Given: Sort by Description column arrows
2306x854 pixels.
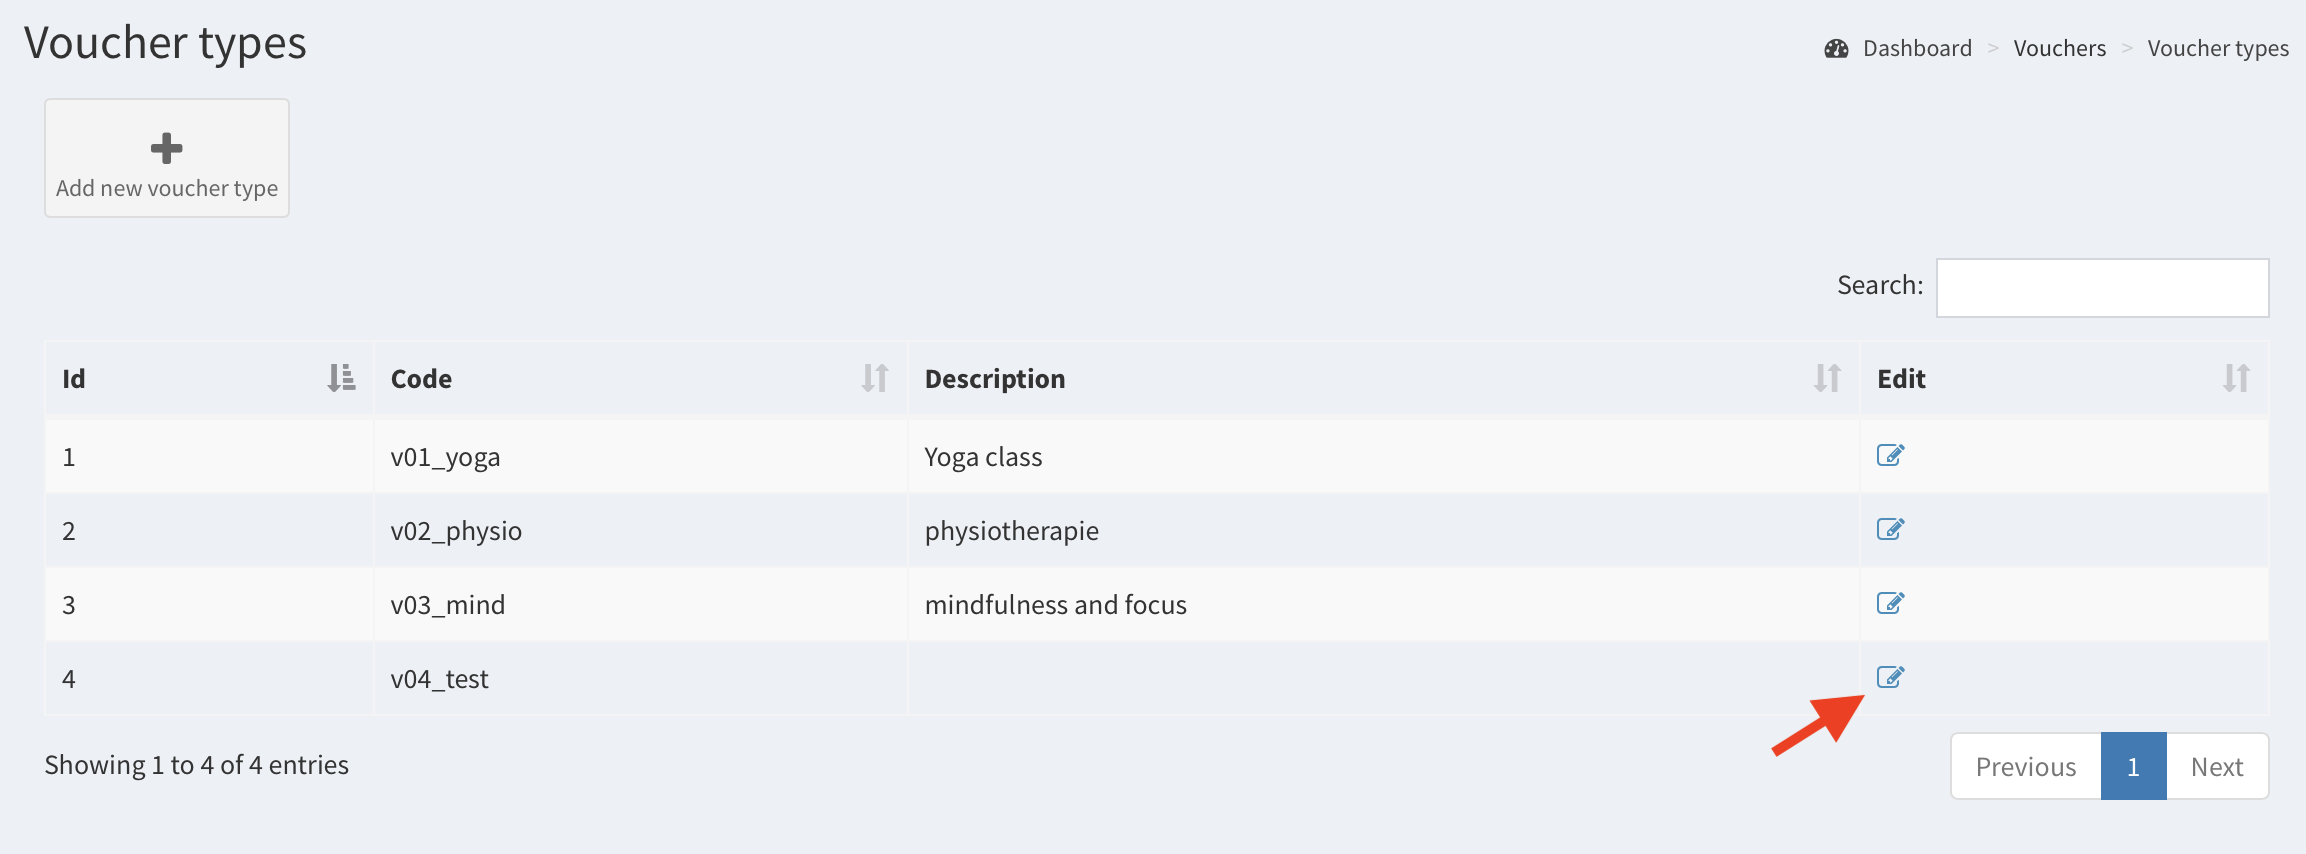Looking at the screenshot, I should point(1827,378).
